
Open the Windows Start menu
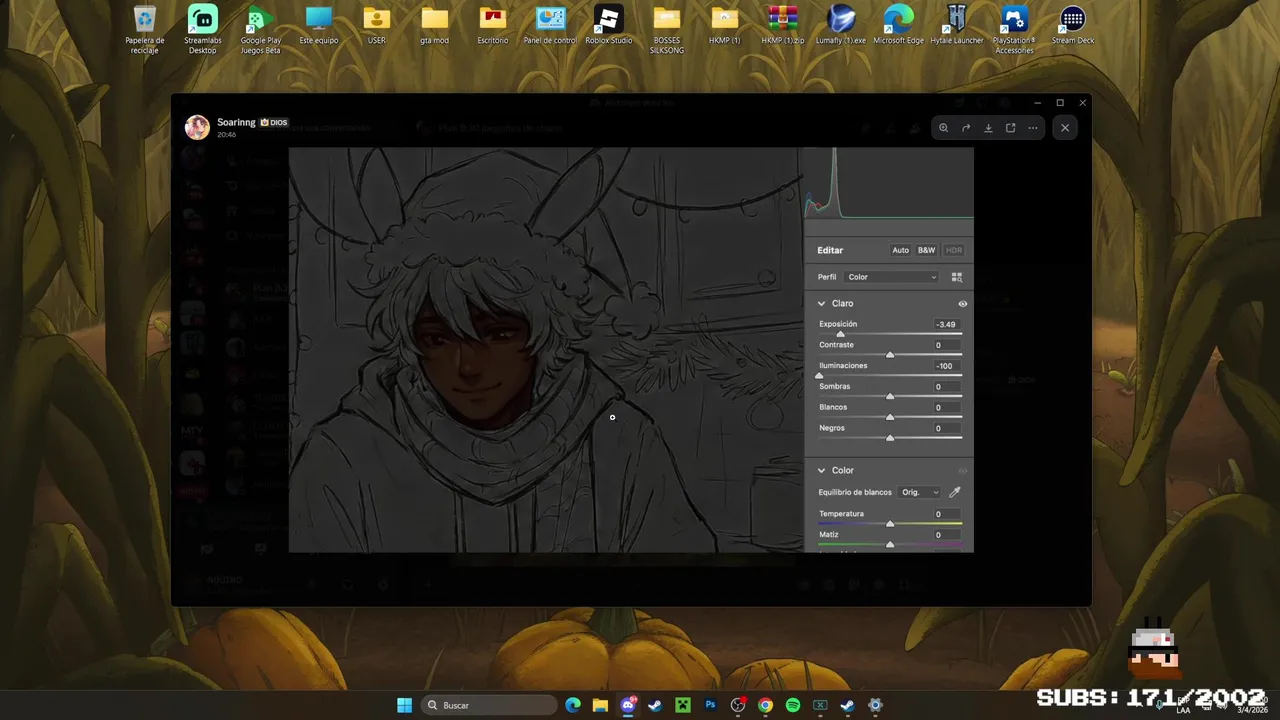404,705
